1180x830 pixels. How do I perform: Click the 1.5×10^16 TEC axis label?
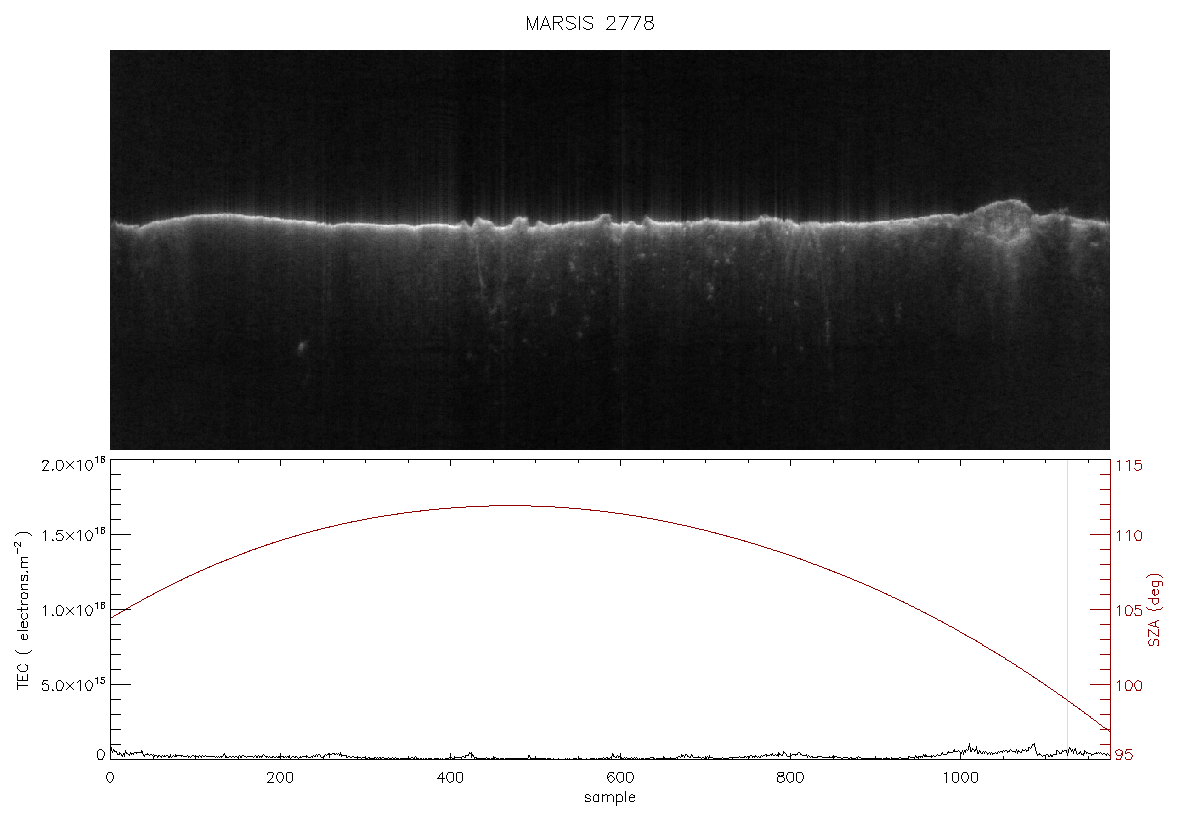(x=73, y=535)
